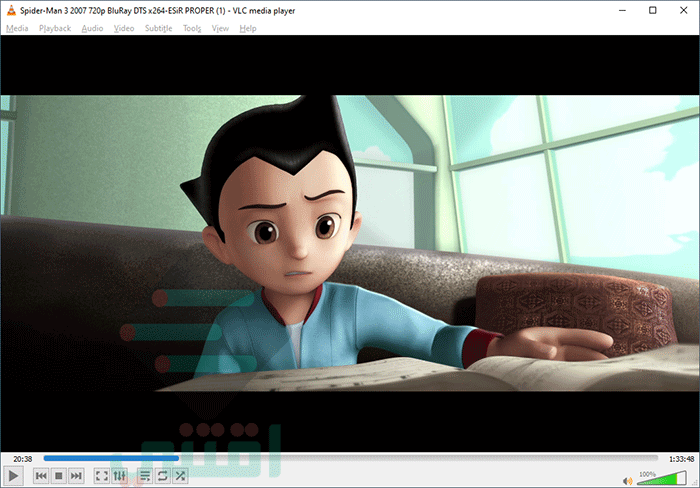Image resolution: width=700 pixels, height=488 pixels.
Task: Click the VLC cone icon in title bar
Action: (x=11, y=10)
